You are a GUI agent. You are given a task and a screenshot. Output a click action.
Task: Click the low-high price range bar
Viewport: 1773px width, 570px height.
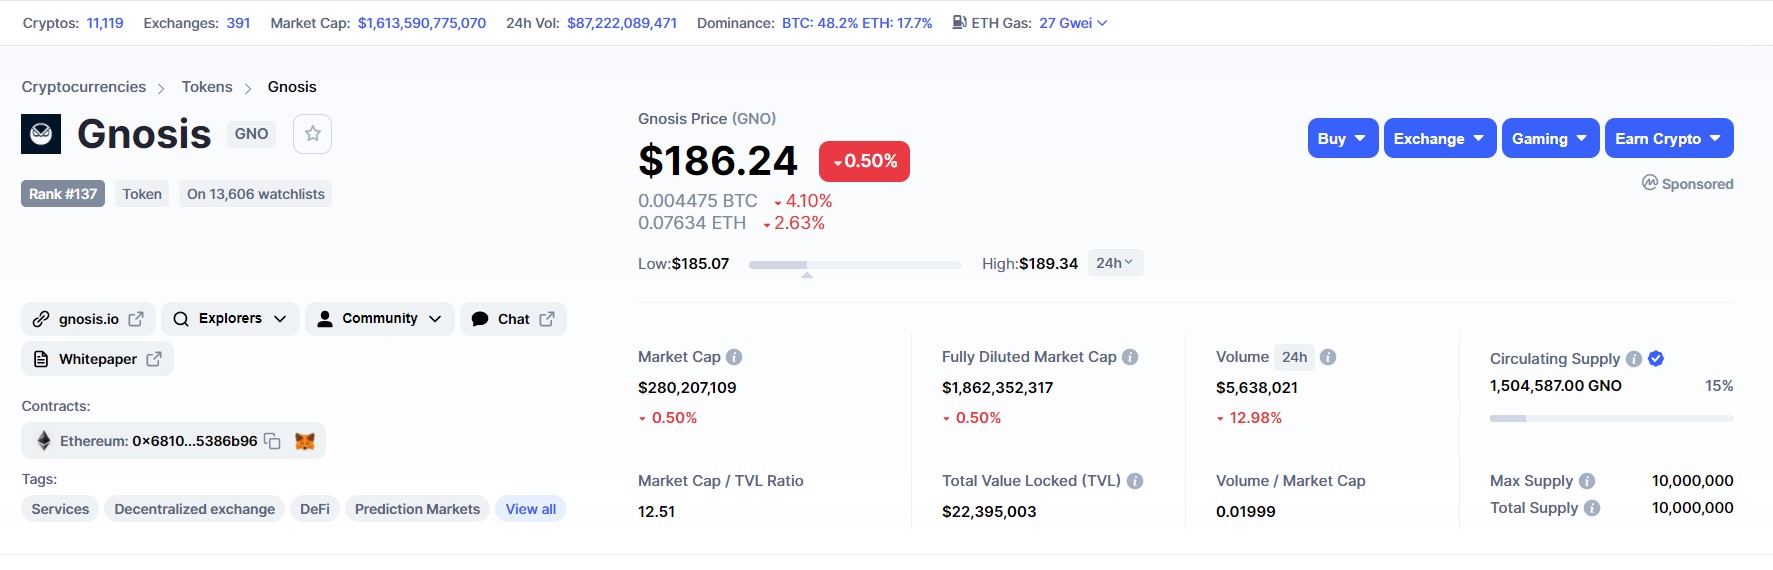[x=855, y=265]
